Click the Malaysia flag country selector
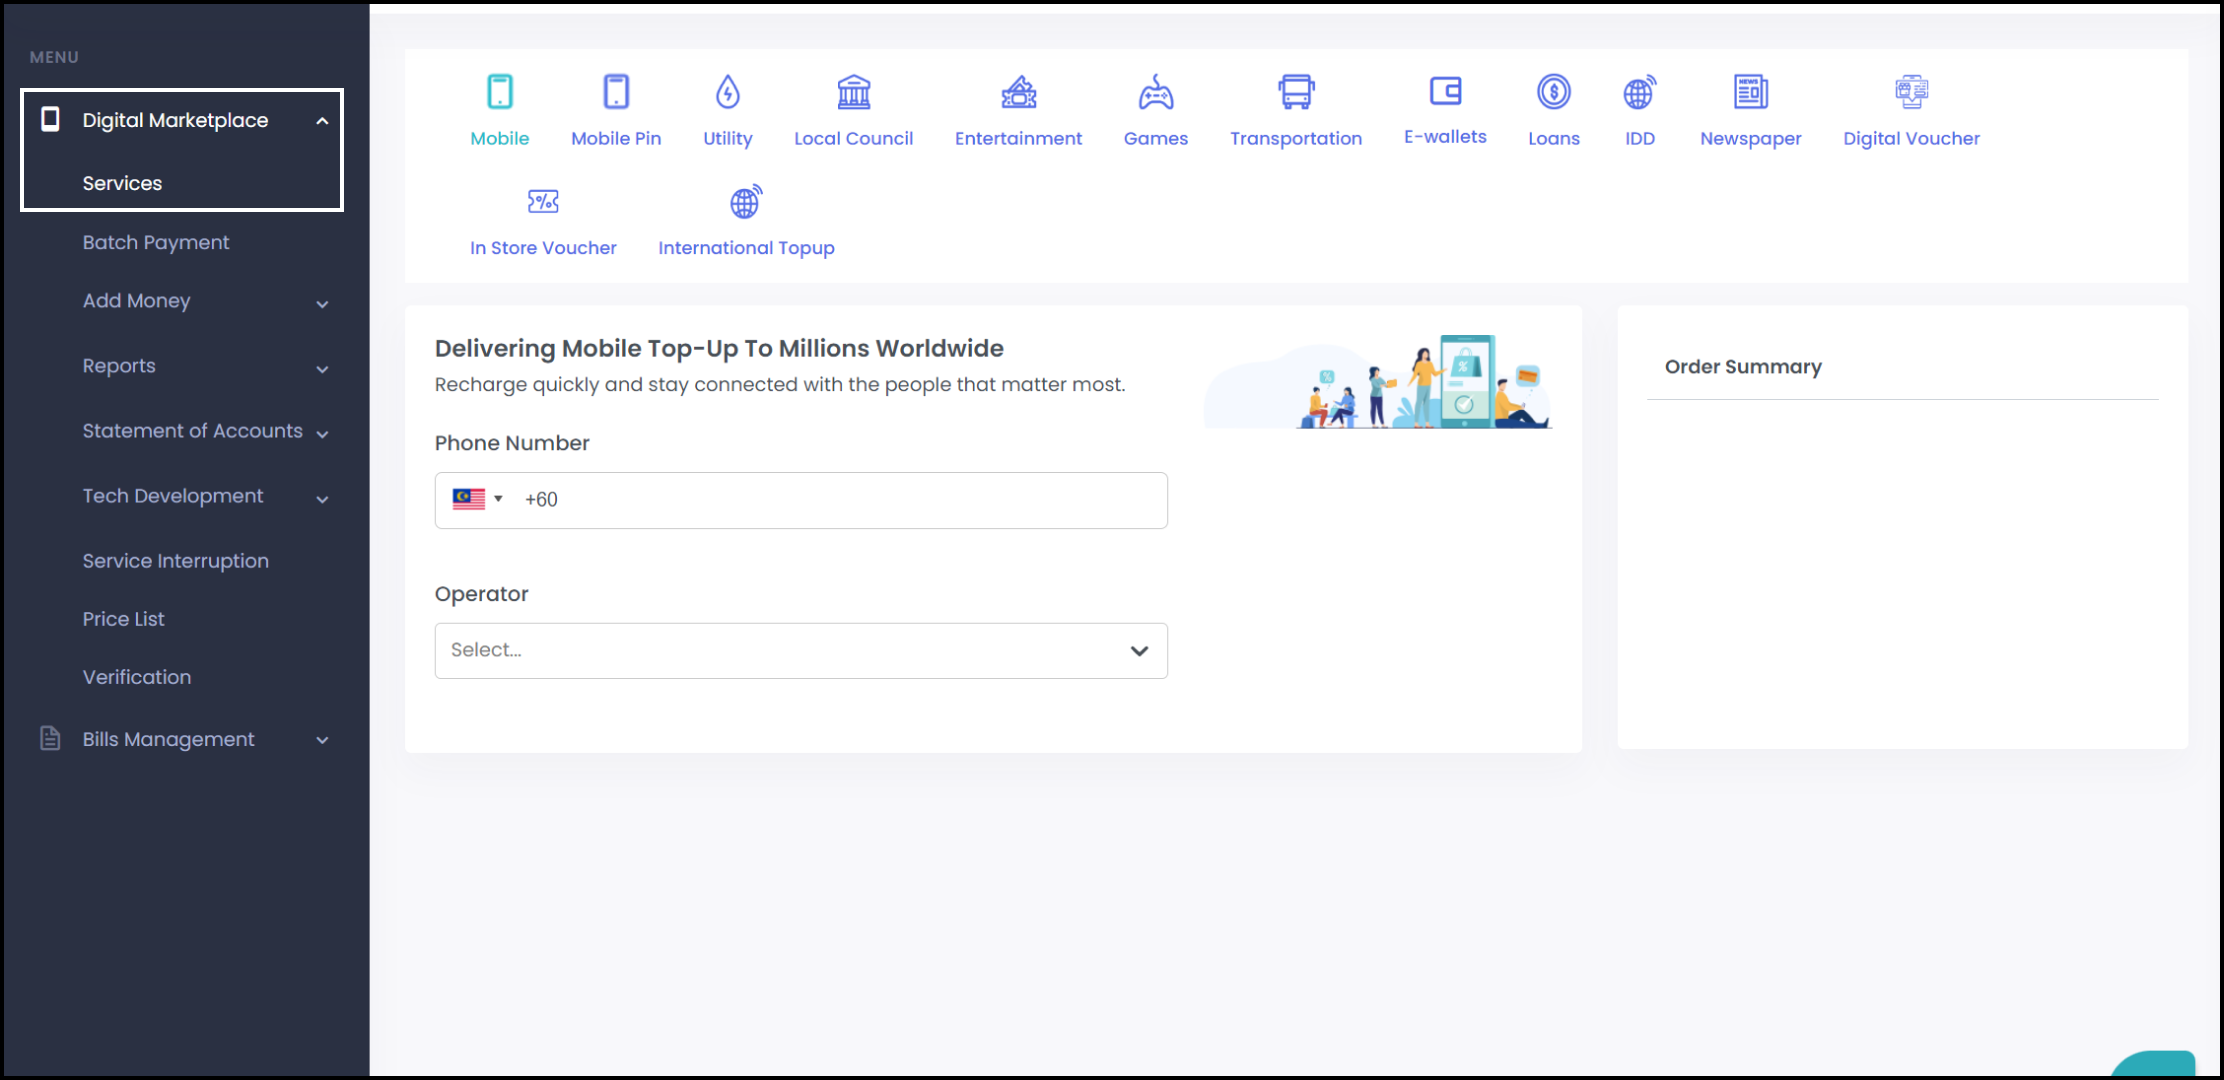Screen dimensions: 2224x1080 [477, 499]
